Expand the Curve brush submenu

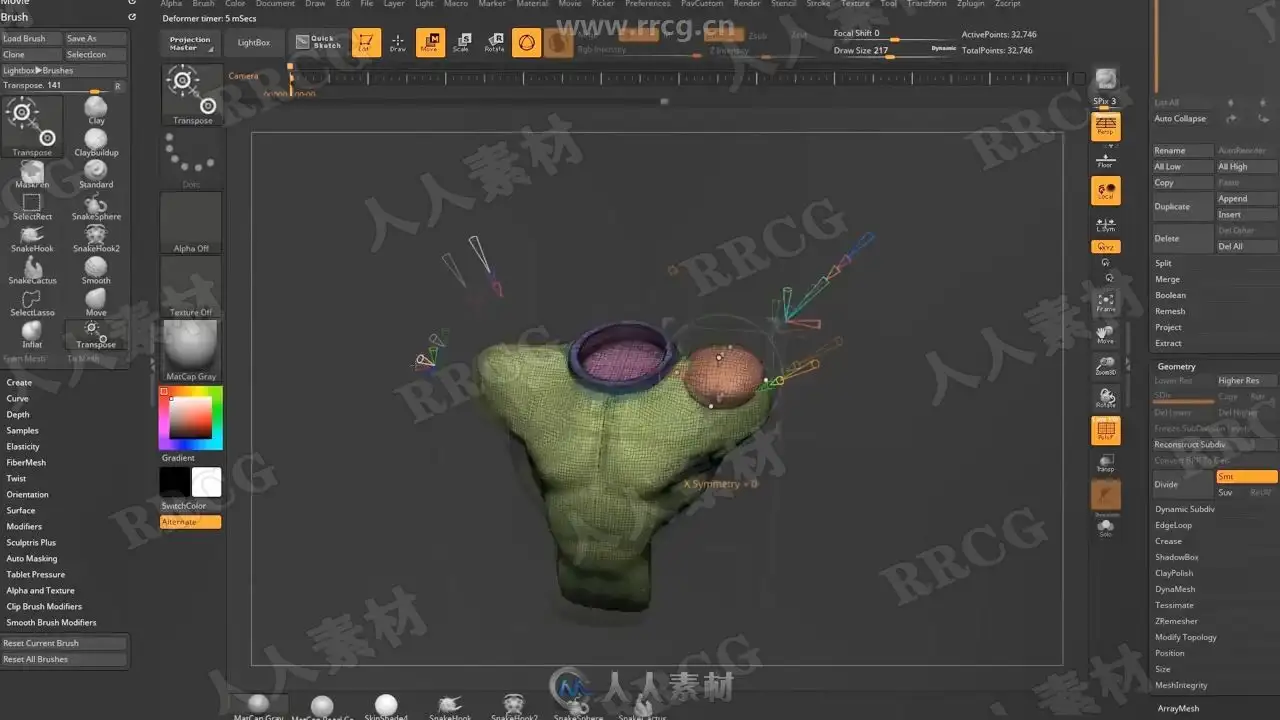coord(18,398)
